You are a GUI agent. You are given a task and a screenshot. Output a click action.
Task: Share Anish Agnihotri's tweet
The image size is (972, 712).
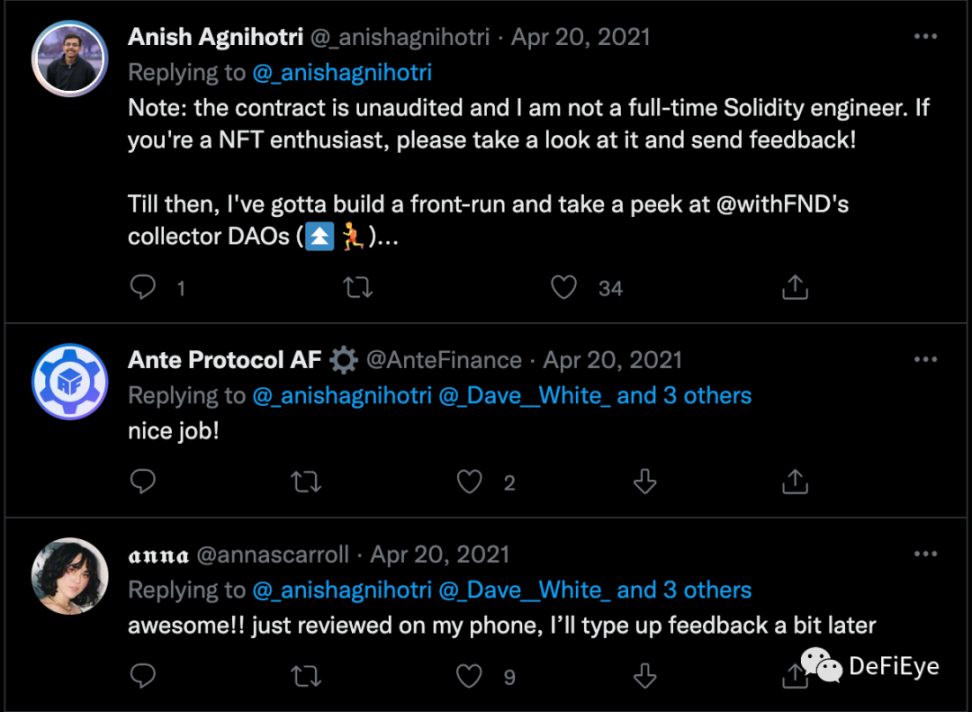pyautogui.click(x=794, y=288)
